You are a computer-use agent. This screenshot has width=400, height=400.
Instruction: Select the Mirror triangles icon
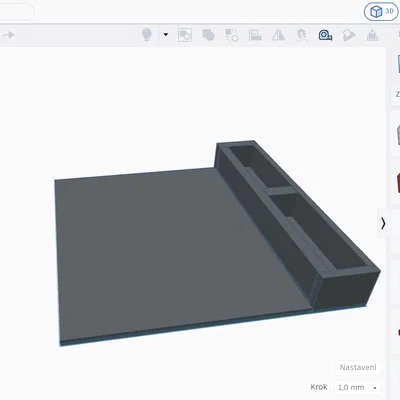[278, 35]
